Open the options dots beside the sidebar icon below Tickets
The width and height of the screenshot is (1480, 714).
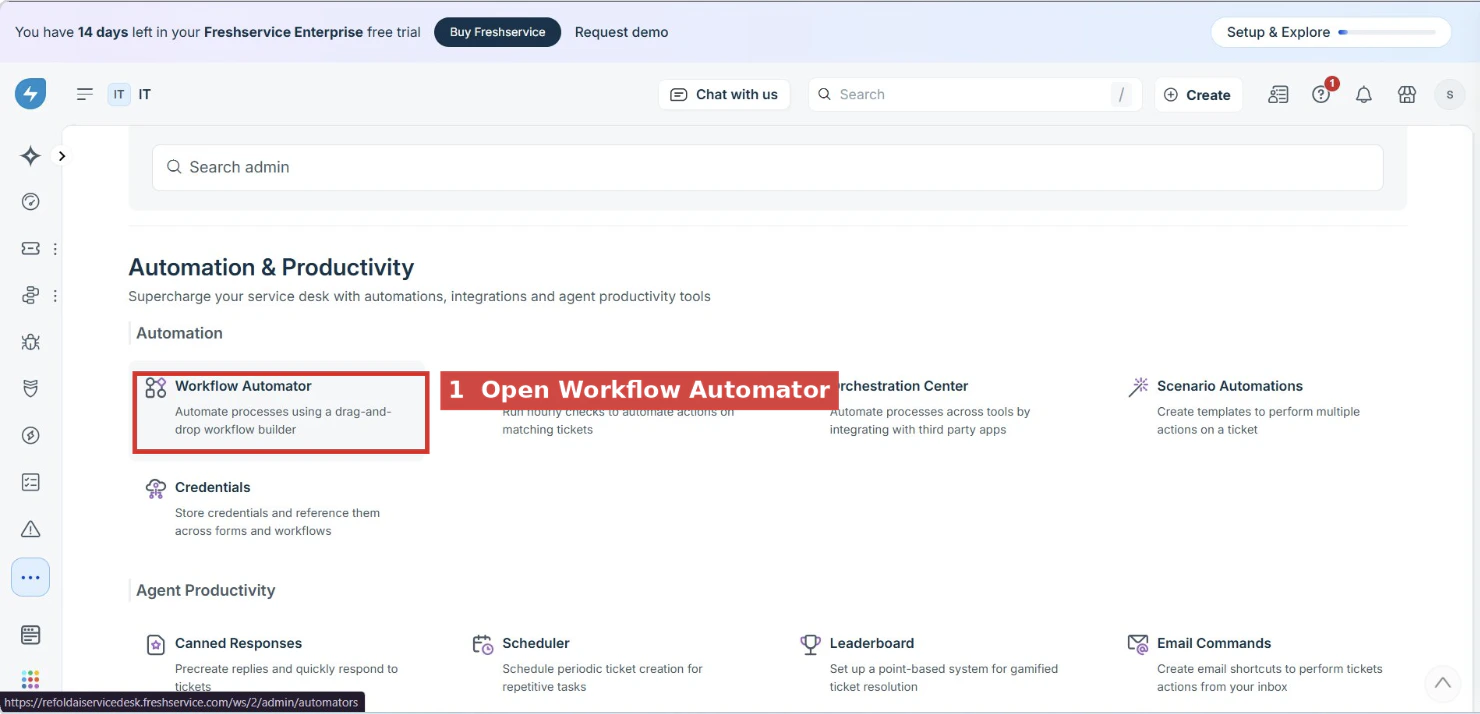[55, 296]
